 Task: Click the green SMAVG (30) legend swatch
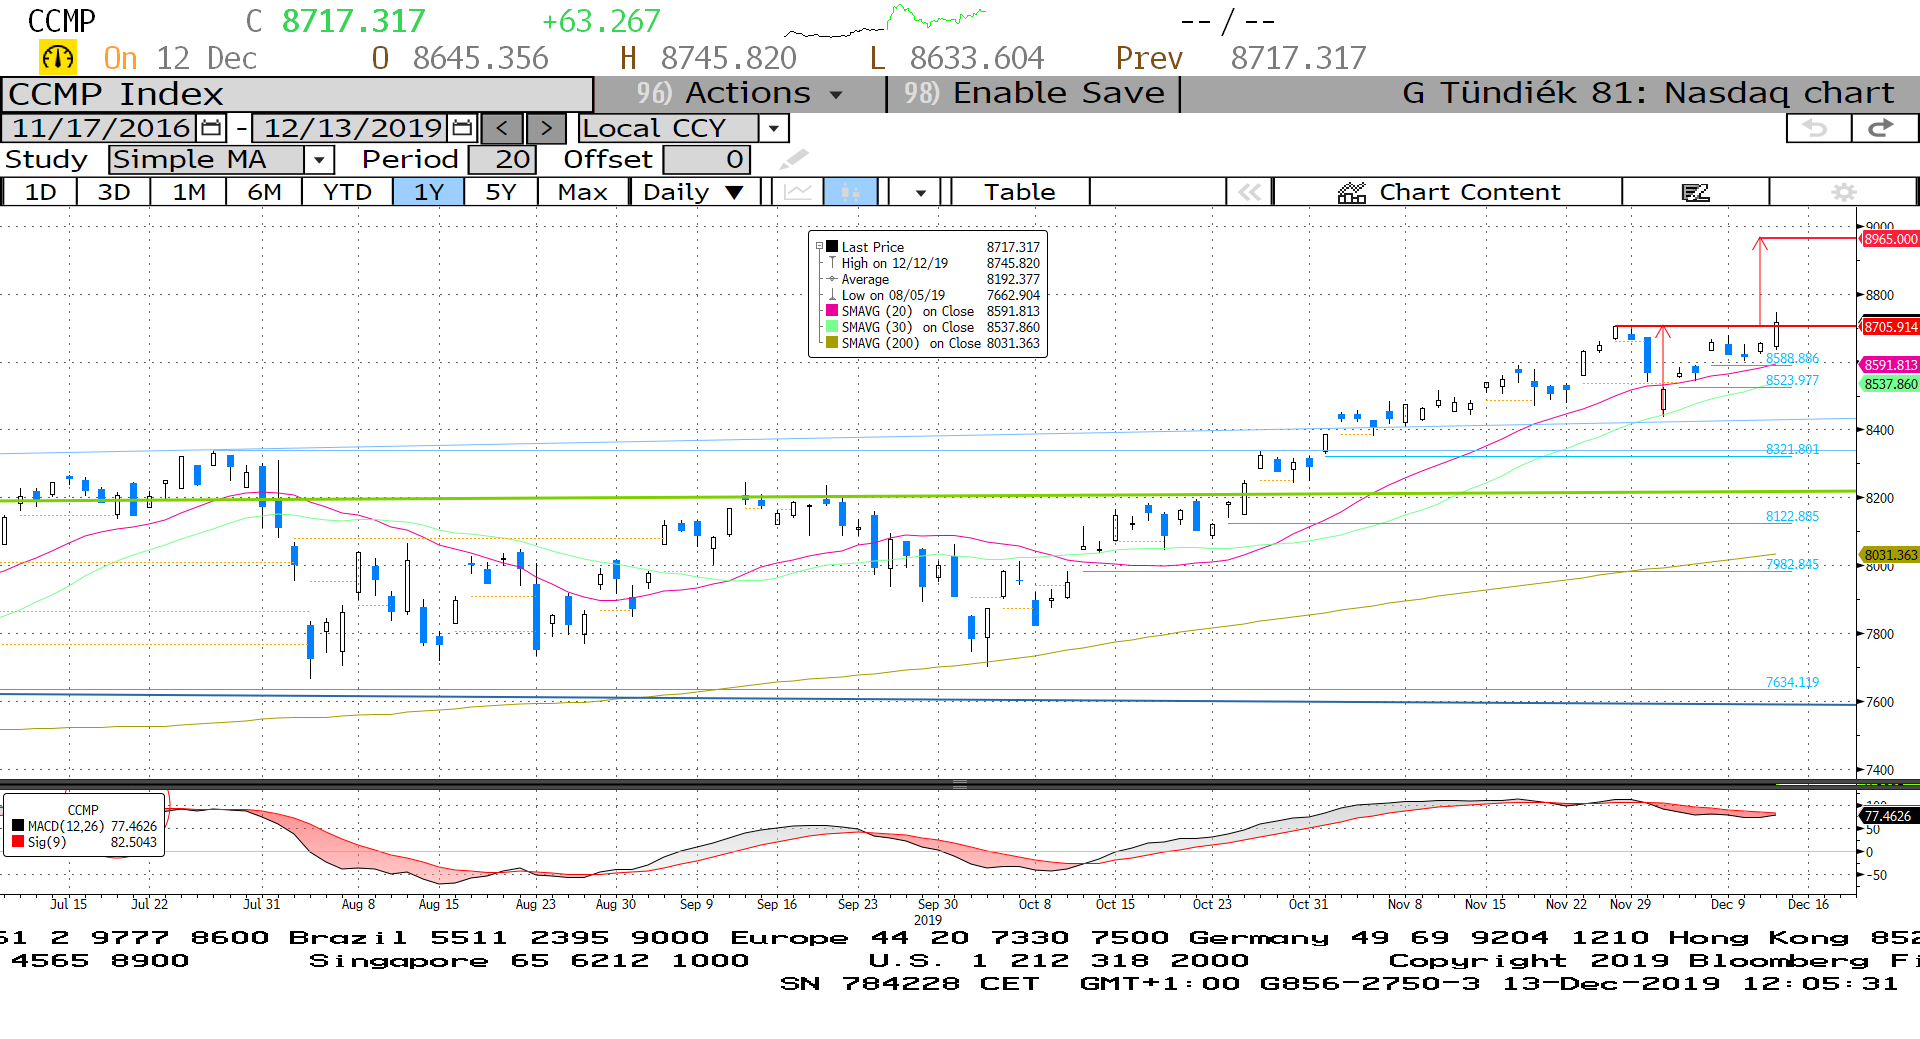click(832, 327)
